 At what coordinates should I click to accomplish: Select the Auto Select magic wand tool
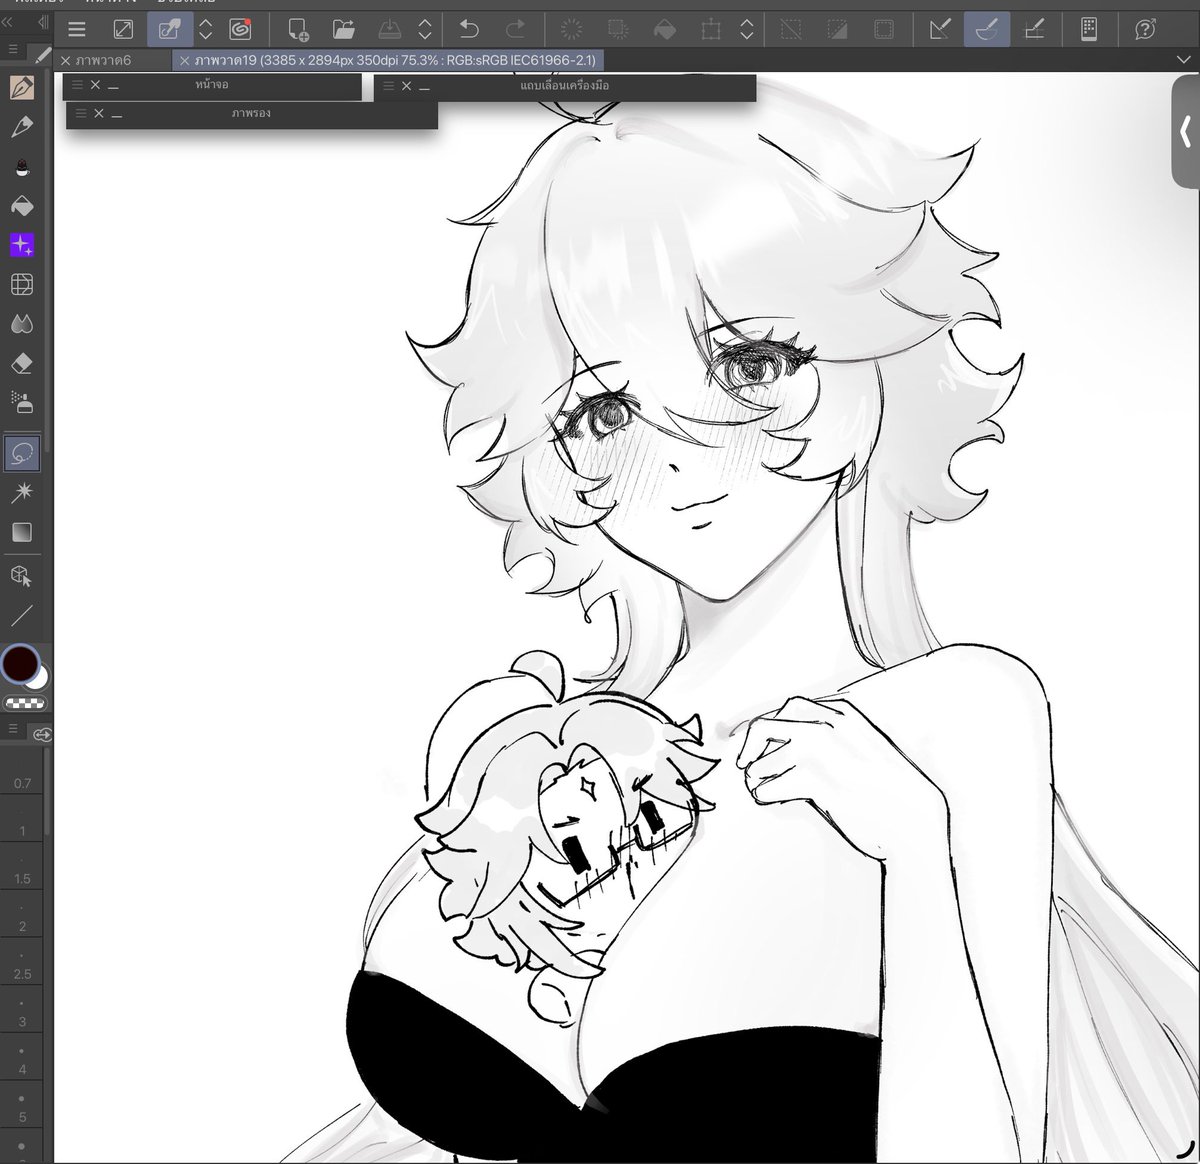(22, 492)
